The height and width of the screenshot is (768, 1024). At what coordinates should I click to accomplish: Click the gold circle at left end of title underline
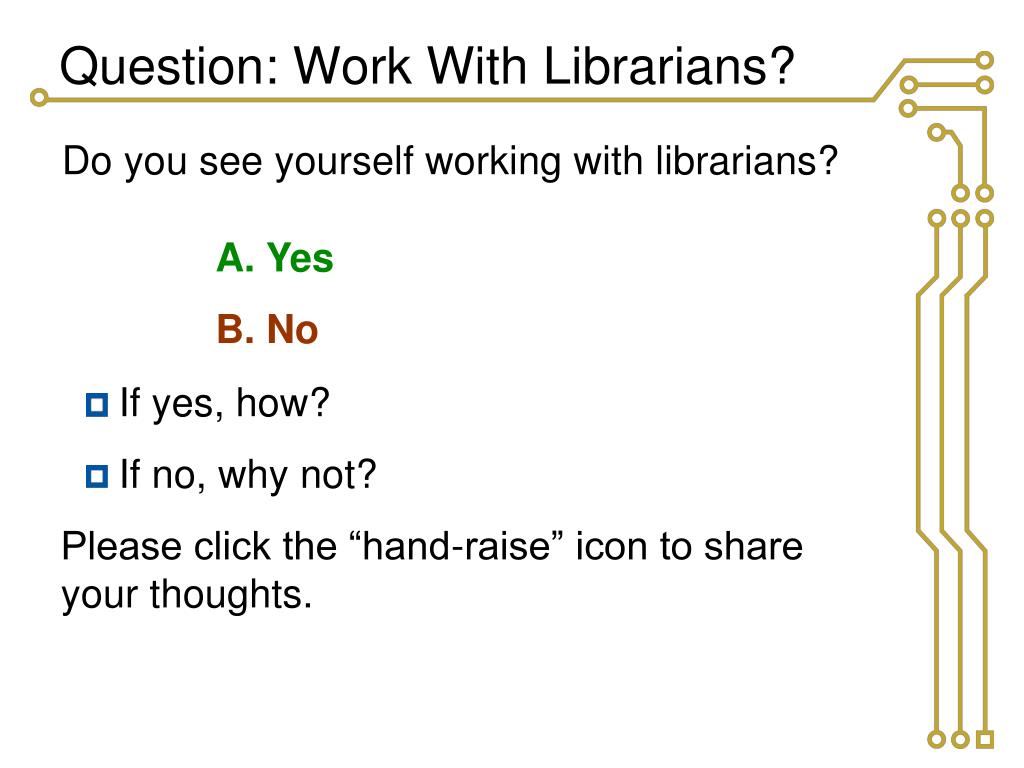click(x=39, y=98)
